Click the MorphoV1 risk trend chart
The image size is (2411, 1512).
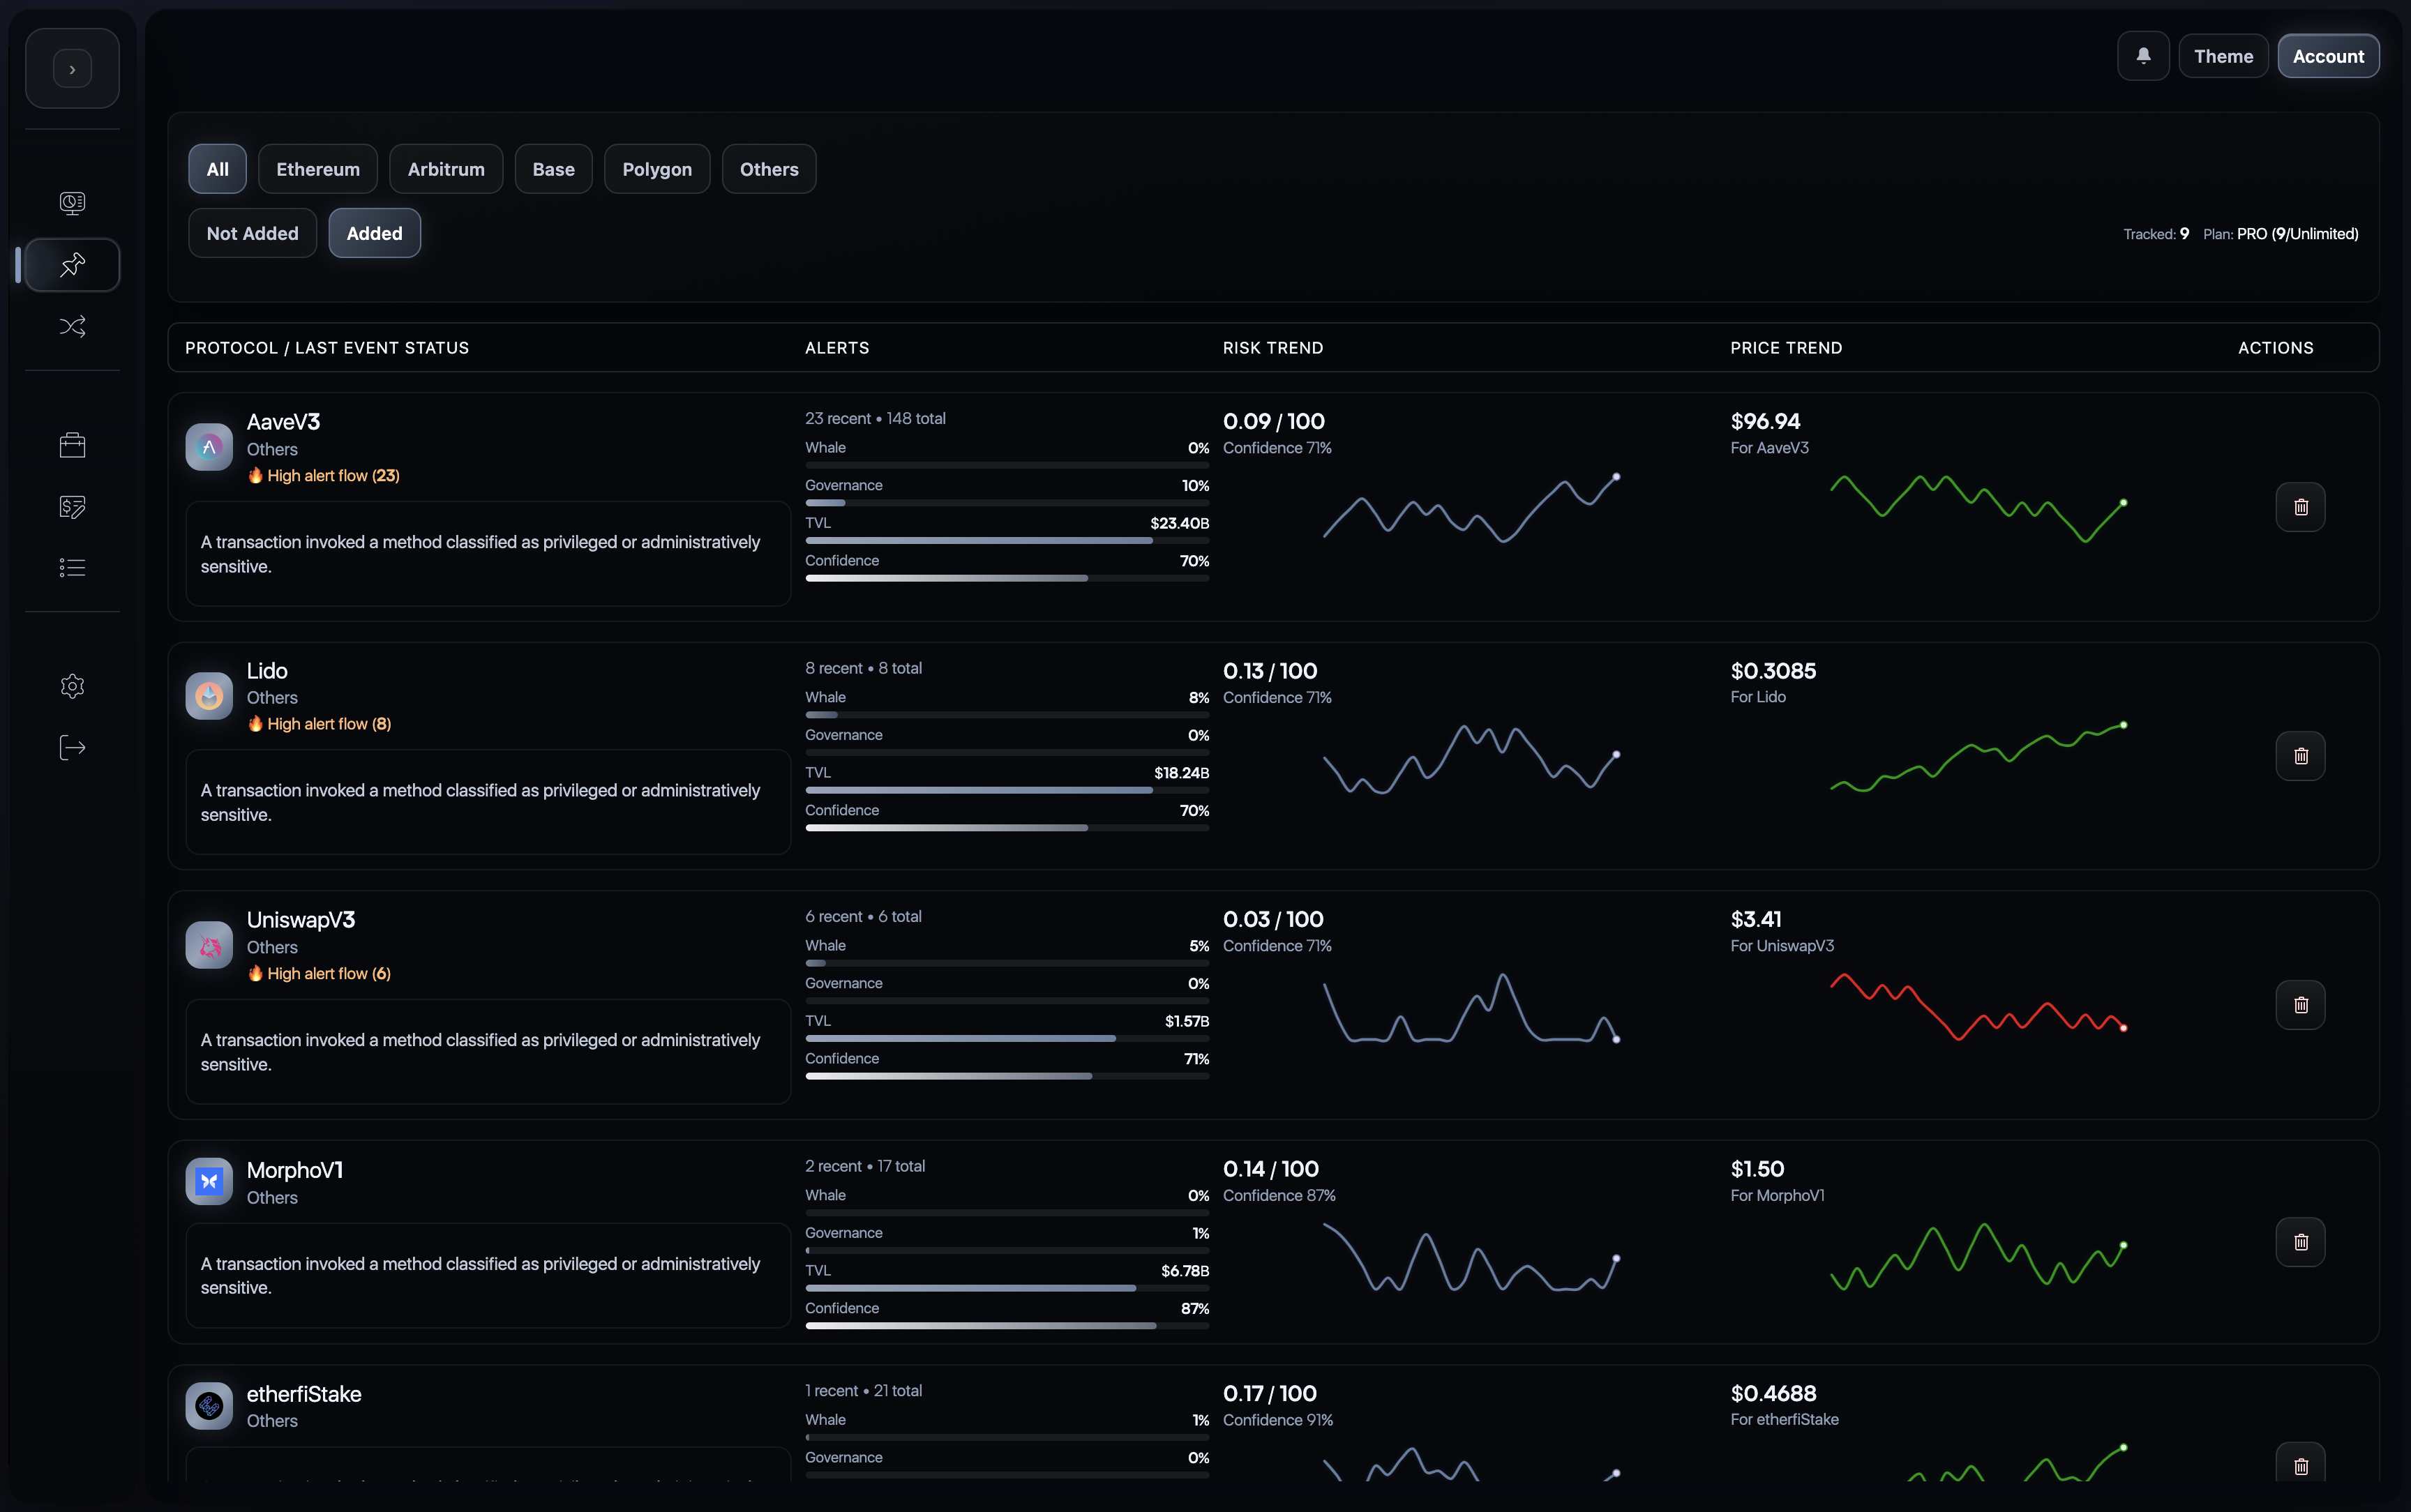tap(1471, 1257)
